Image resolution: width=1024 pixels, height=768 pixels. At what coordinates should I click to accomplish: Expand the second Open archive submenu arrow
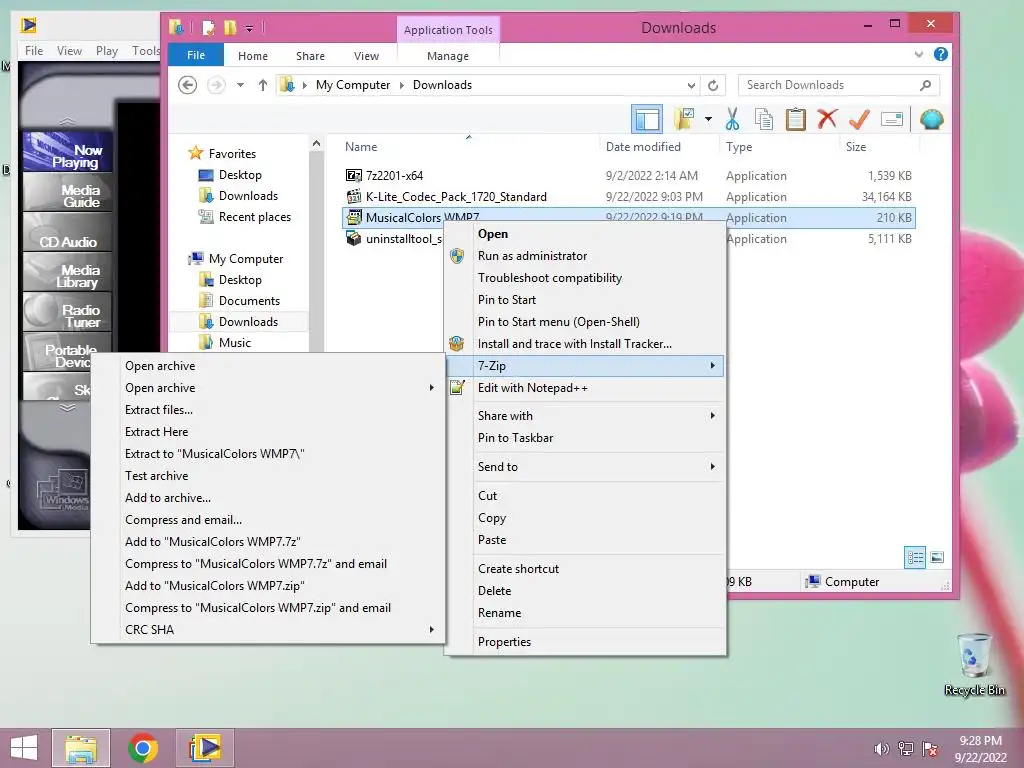tap(432, 388)
